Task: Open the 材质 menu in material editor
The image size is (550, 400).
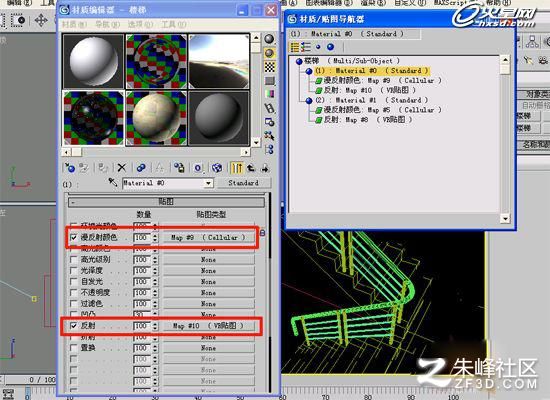Action: click(74, 24)
